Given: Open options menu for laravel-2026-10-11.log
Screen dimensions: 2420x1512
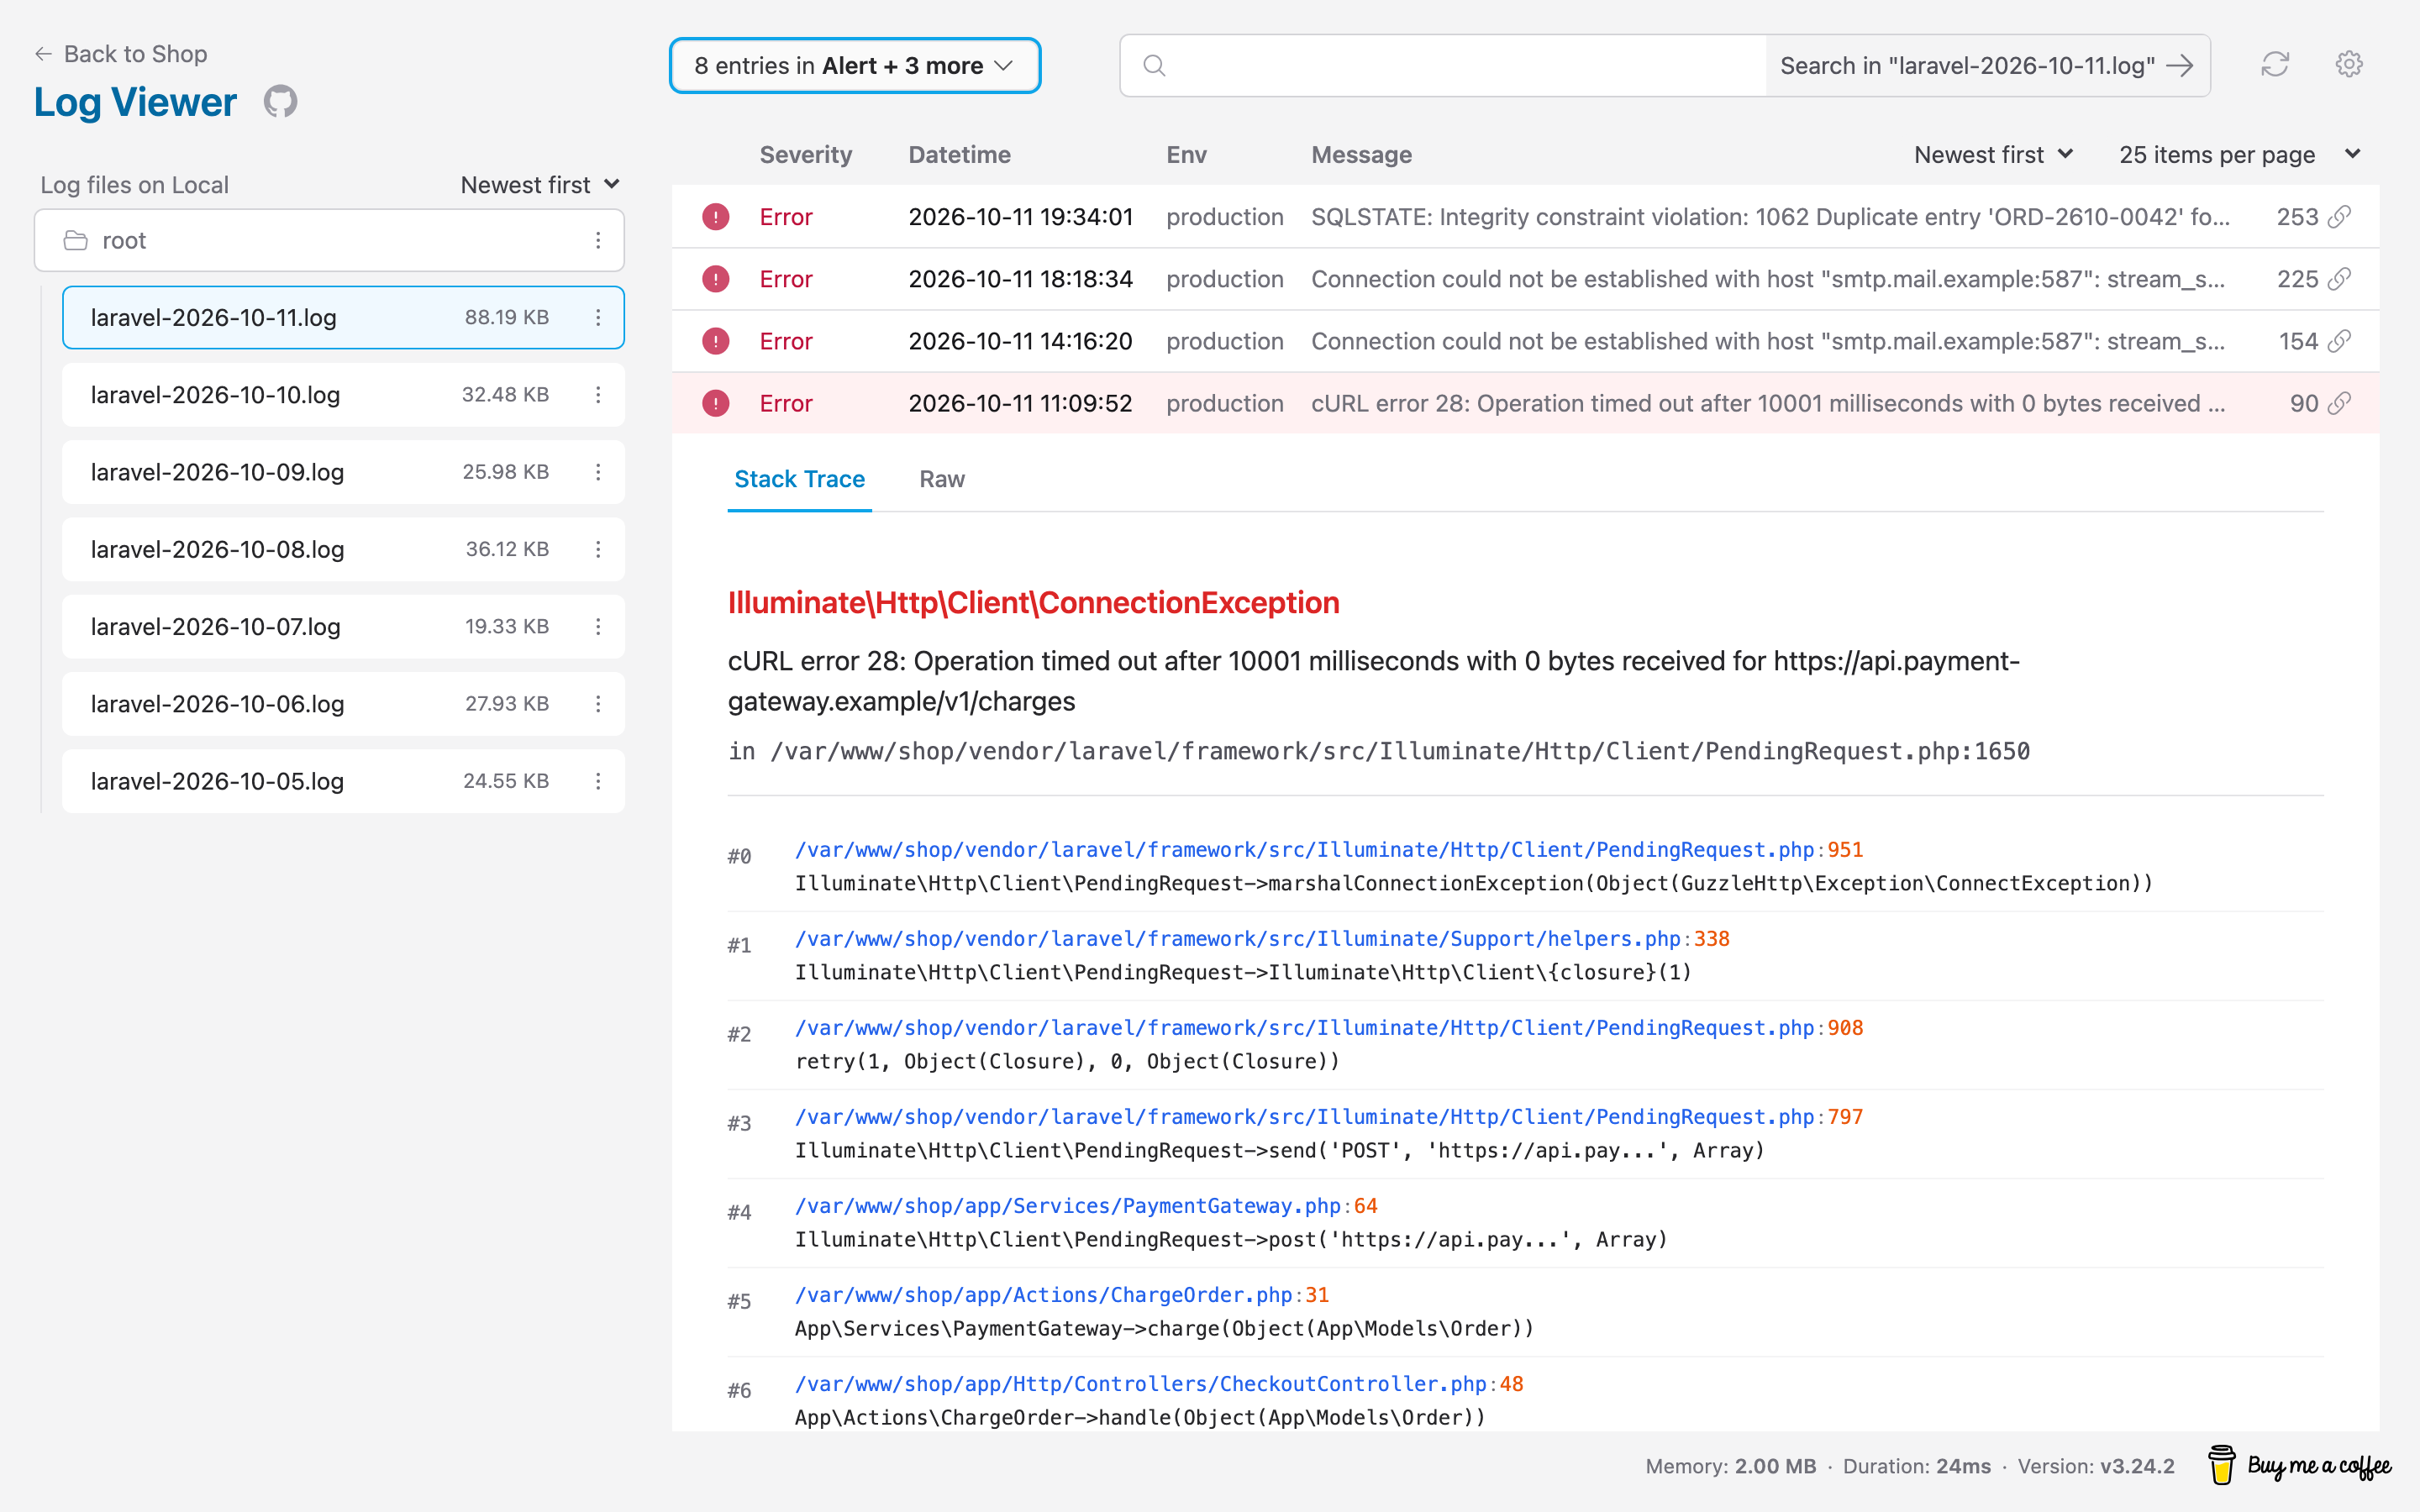Looking at the screenshot, I should (x=598, y=317).
